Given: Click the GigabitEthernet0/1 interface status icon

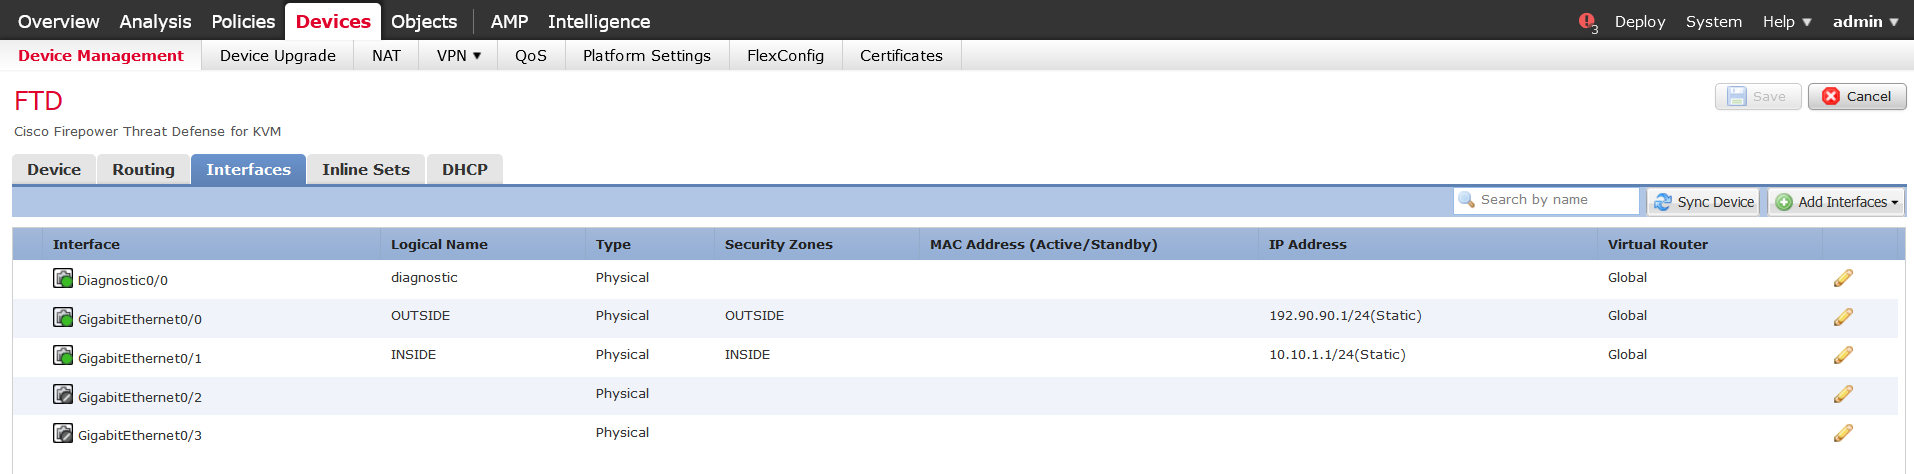Looking at the screenshot, I should 63,355.
